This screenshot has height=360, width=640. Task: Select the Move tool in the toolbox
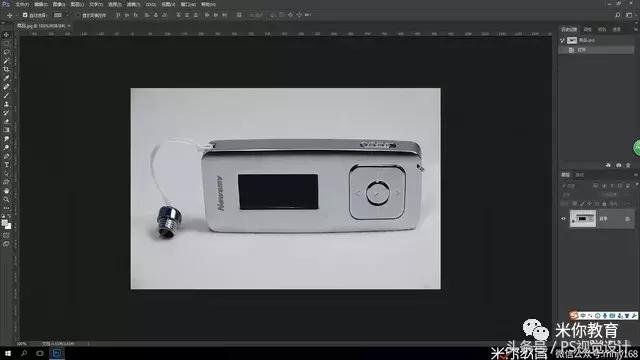pos(6,35)
